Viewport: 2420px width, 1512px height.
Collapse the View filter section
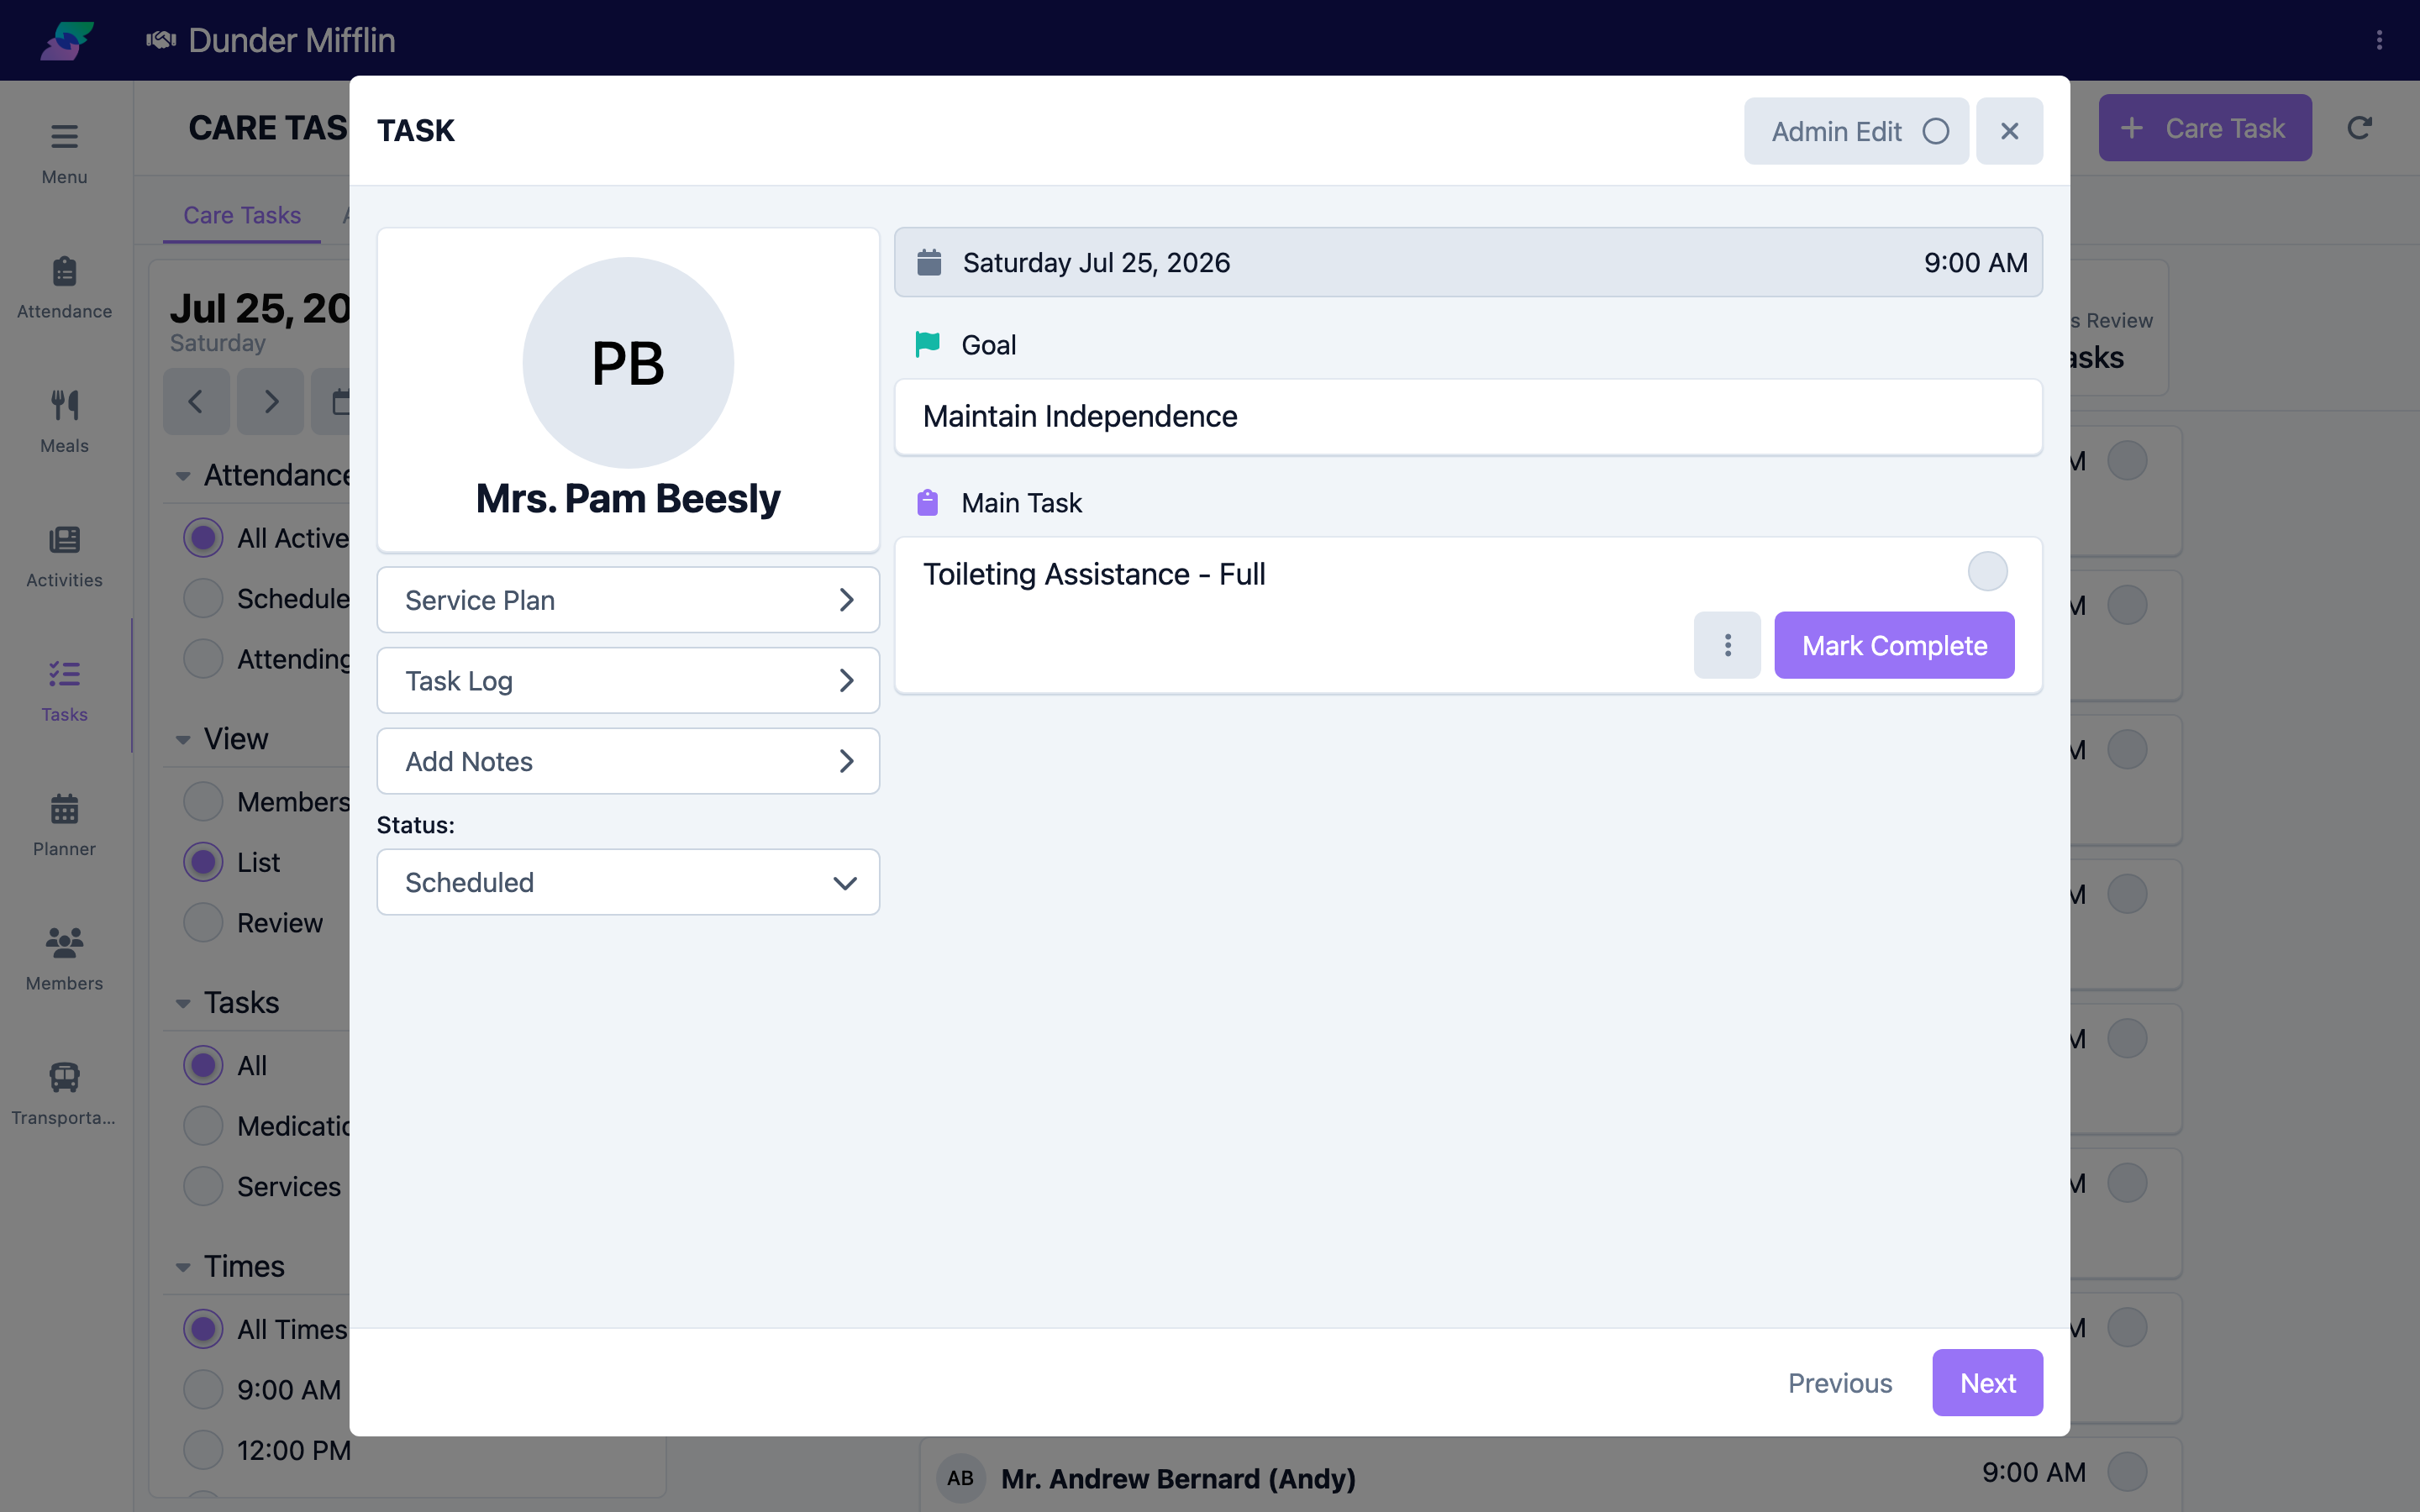(183, 740)
